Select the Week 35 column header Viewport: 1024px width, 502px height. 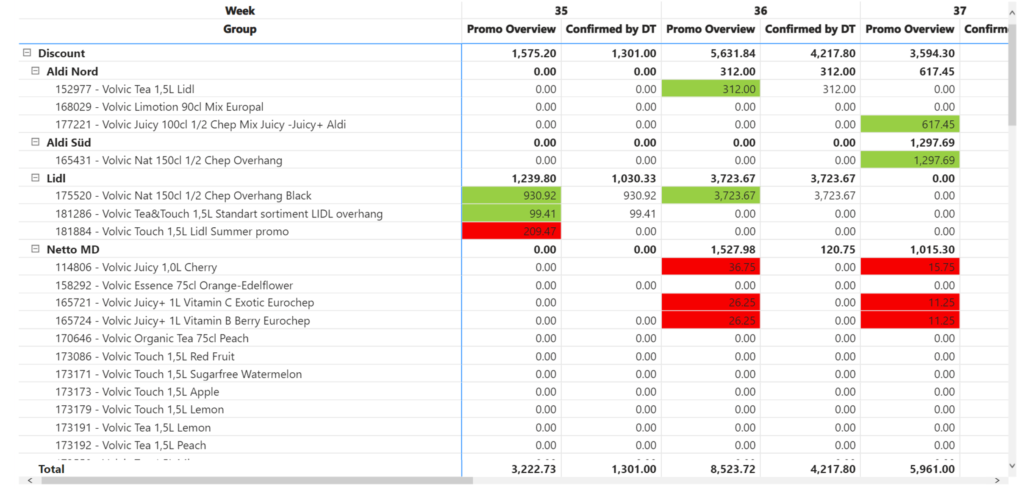tap(561, 10)
